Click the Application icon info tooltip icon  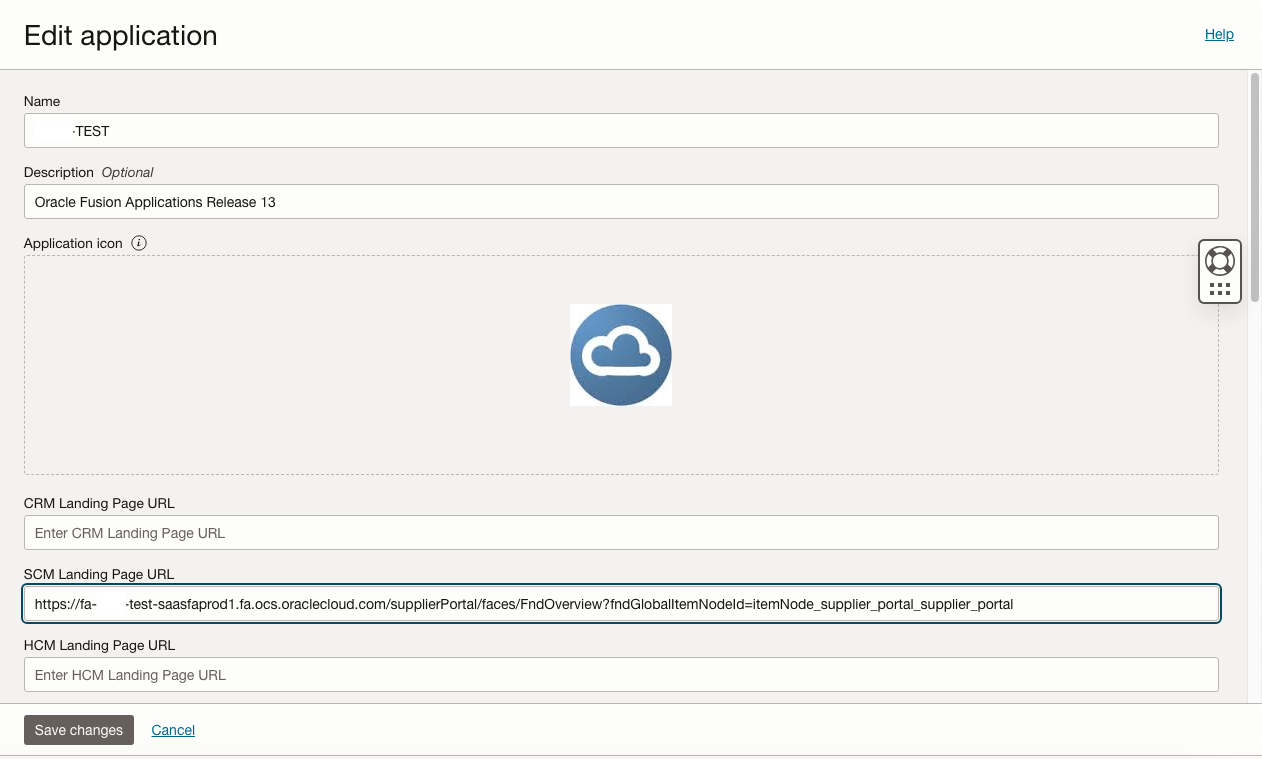(139, 243)
